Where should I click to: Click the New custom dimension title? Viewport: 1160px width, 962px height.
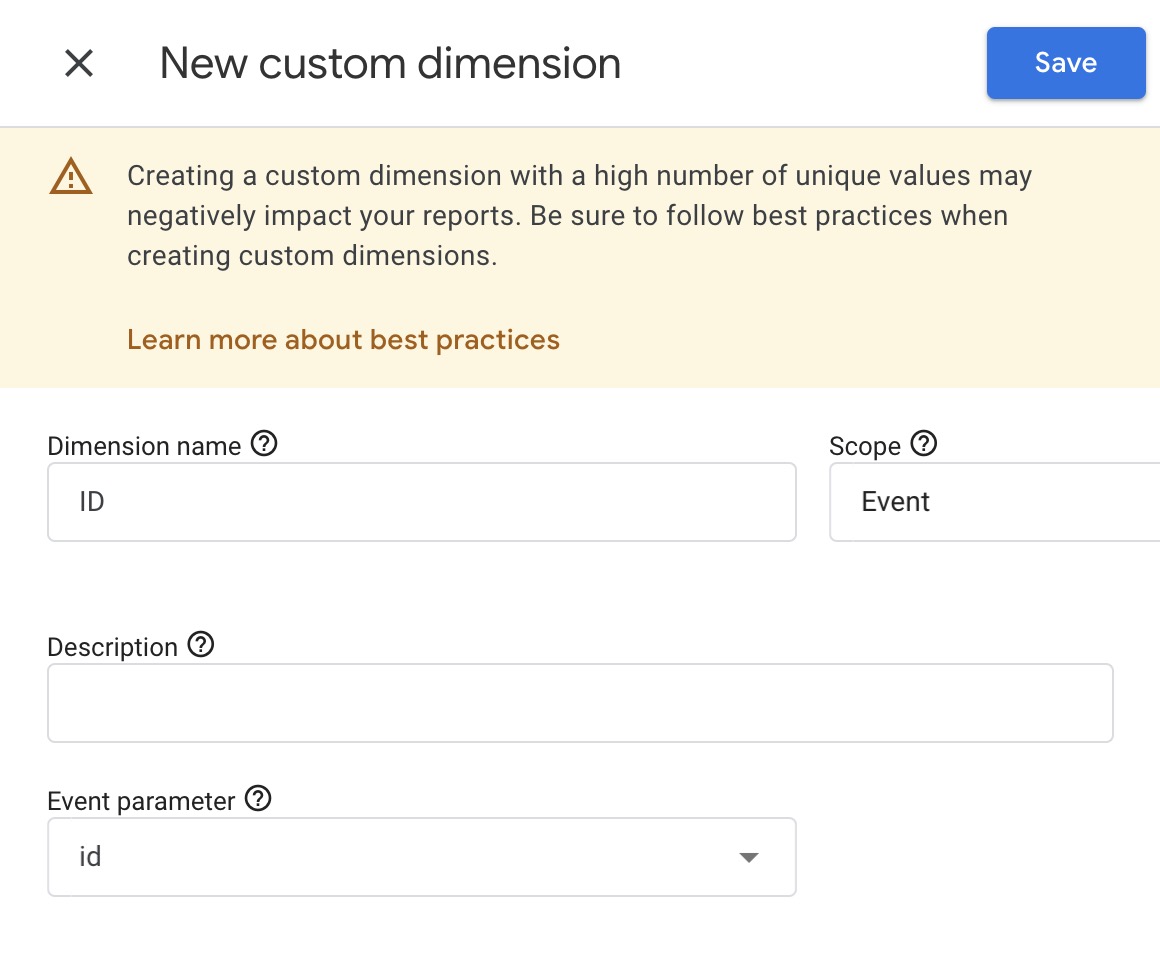click(389, 63)
